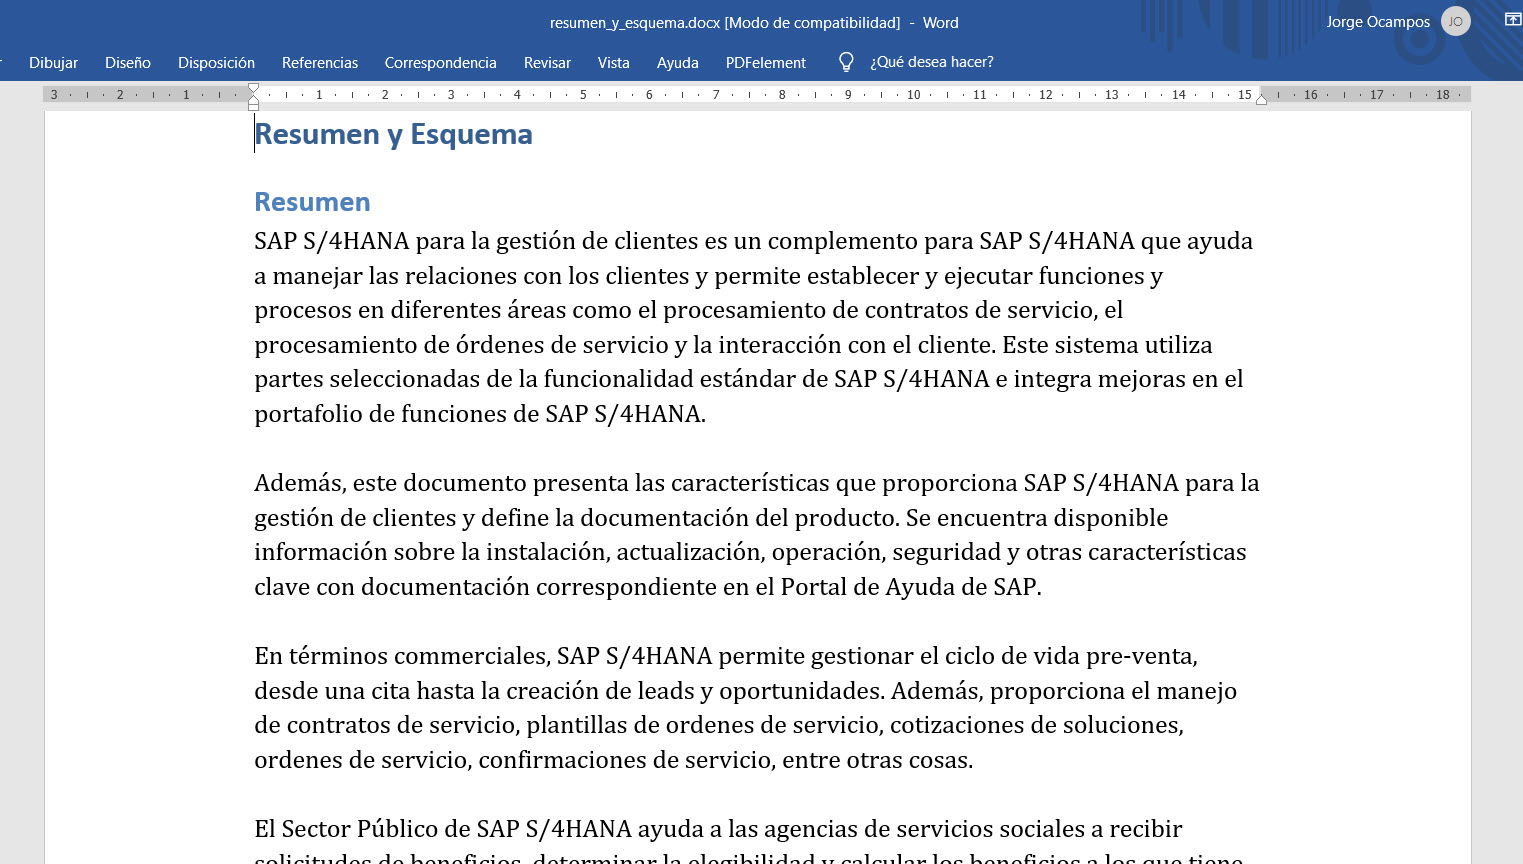The width and height of the screenshot is (1523, 864).
Task: Open the Disposición ribbon tab
Action: coord(216,62)
